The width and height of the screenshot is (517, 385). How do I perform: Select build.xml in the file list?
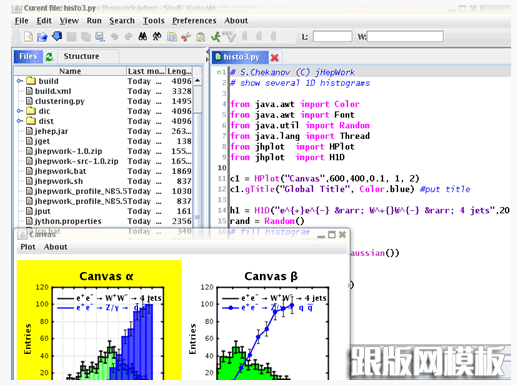pos(53,91)
